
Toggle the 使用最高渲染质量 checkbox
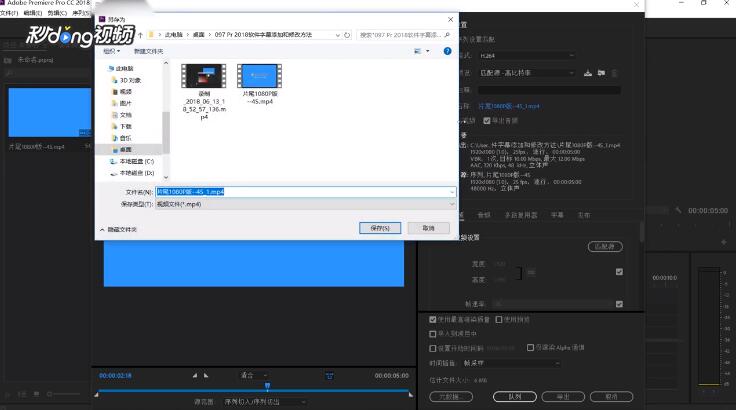point(432,319)
